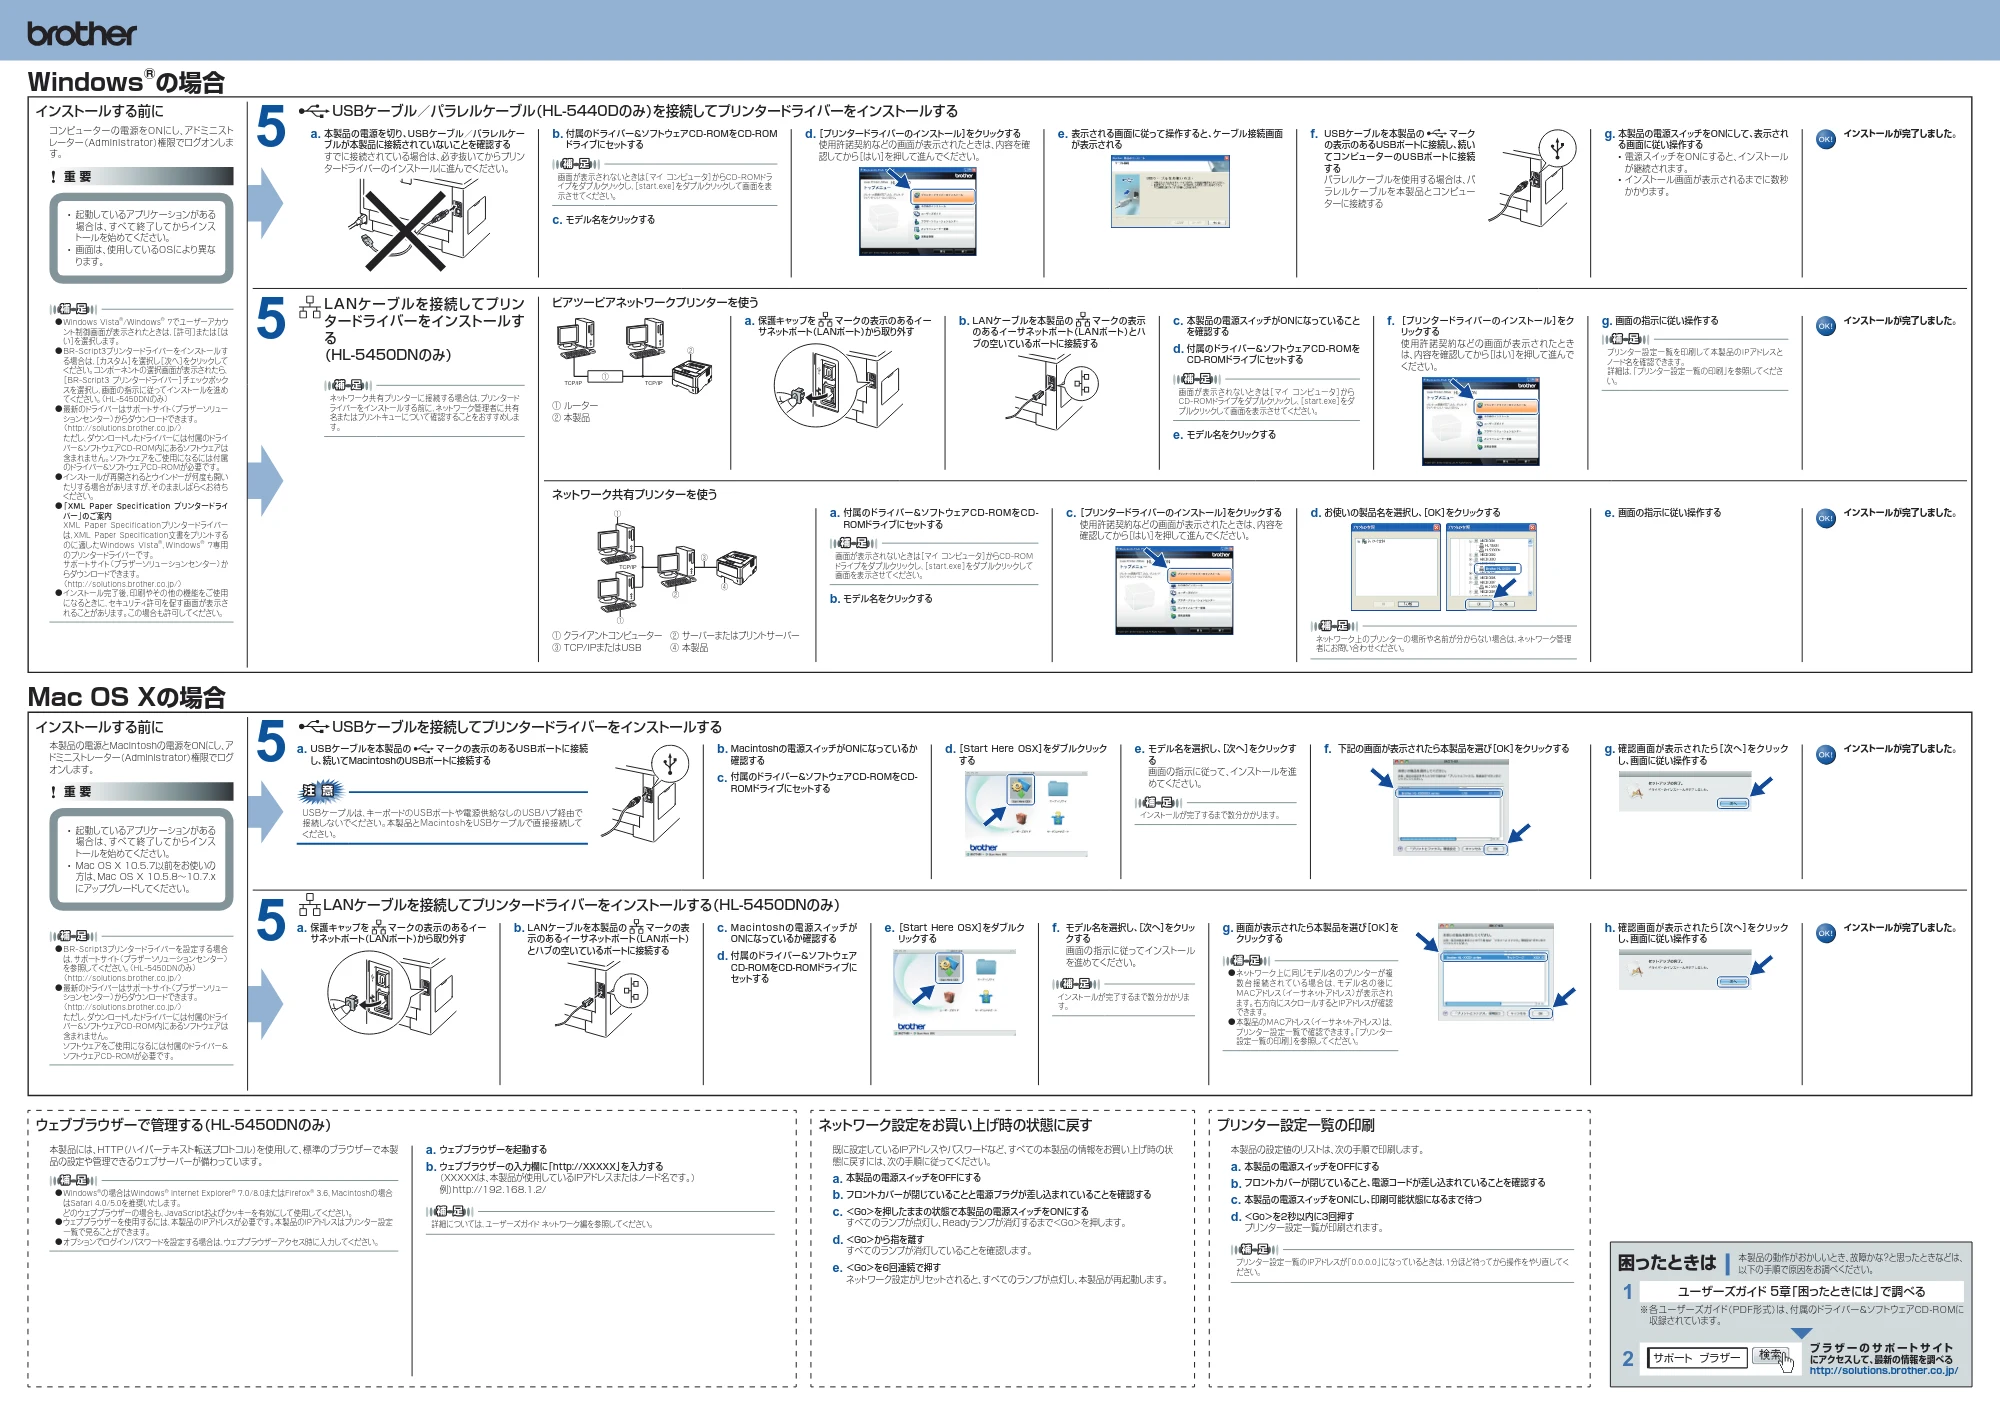Open the peer-to-peer network diagram with ルーター

pyautogui.click(x=634, y=357)
